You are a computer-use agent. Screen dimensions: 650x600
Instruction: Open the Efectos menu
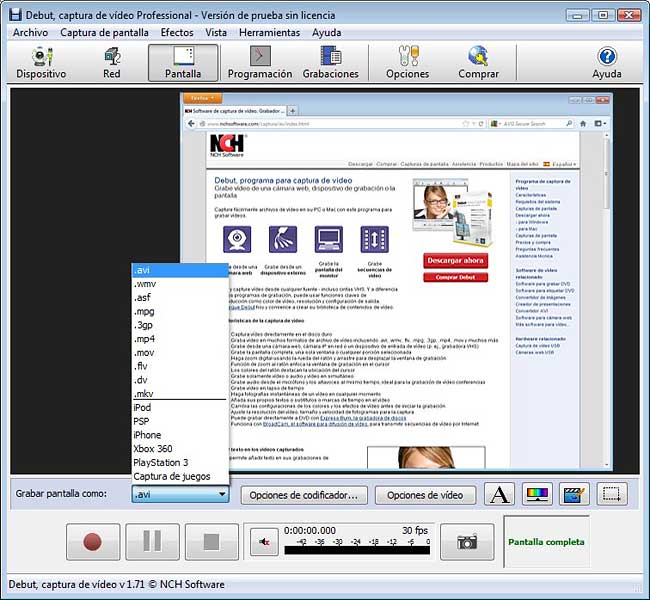pyautogui.click(x=177, y=32)
